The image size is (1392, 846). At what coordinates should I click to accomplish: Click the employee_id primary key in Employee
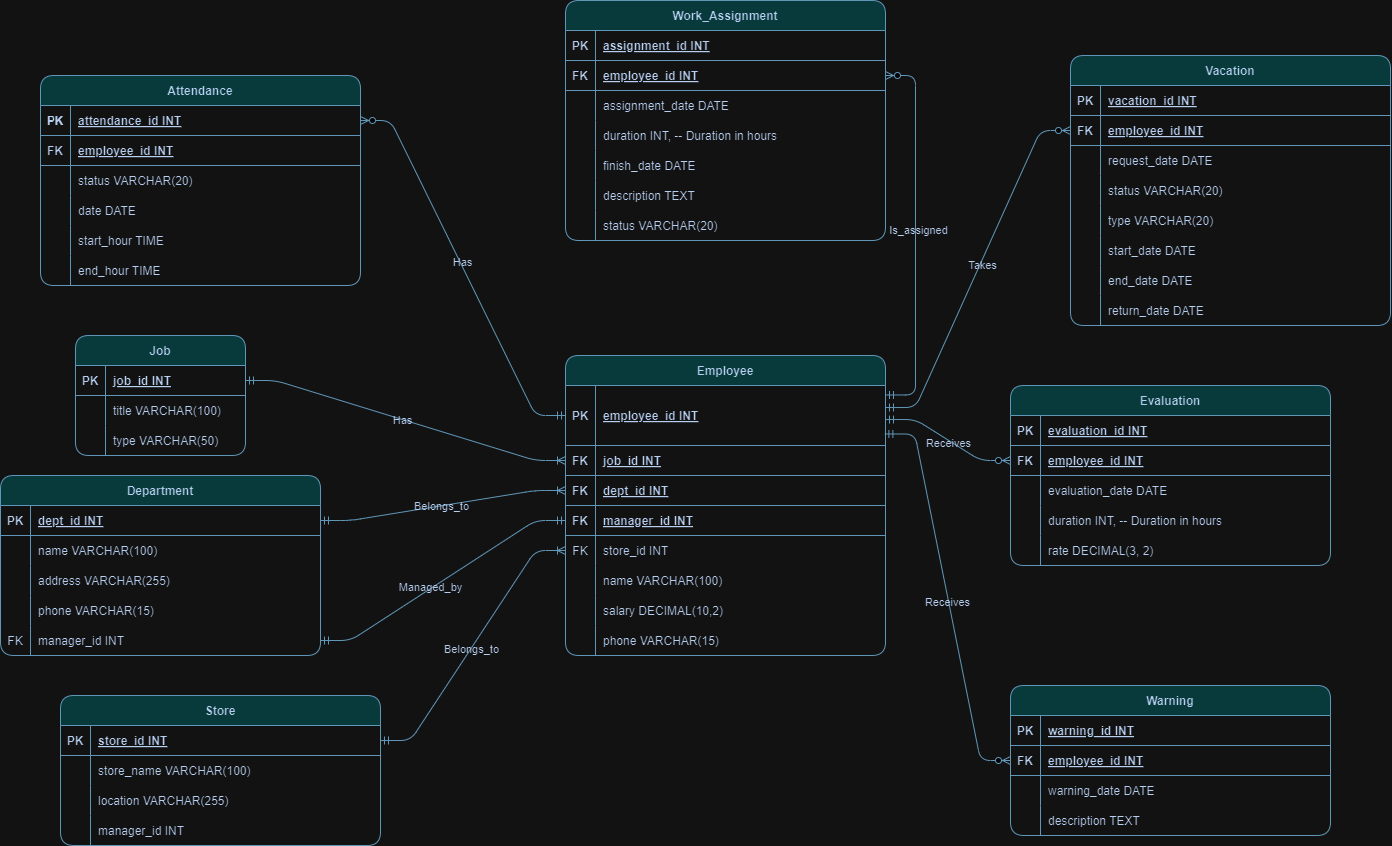(x=648, y=415)
